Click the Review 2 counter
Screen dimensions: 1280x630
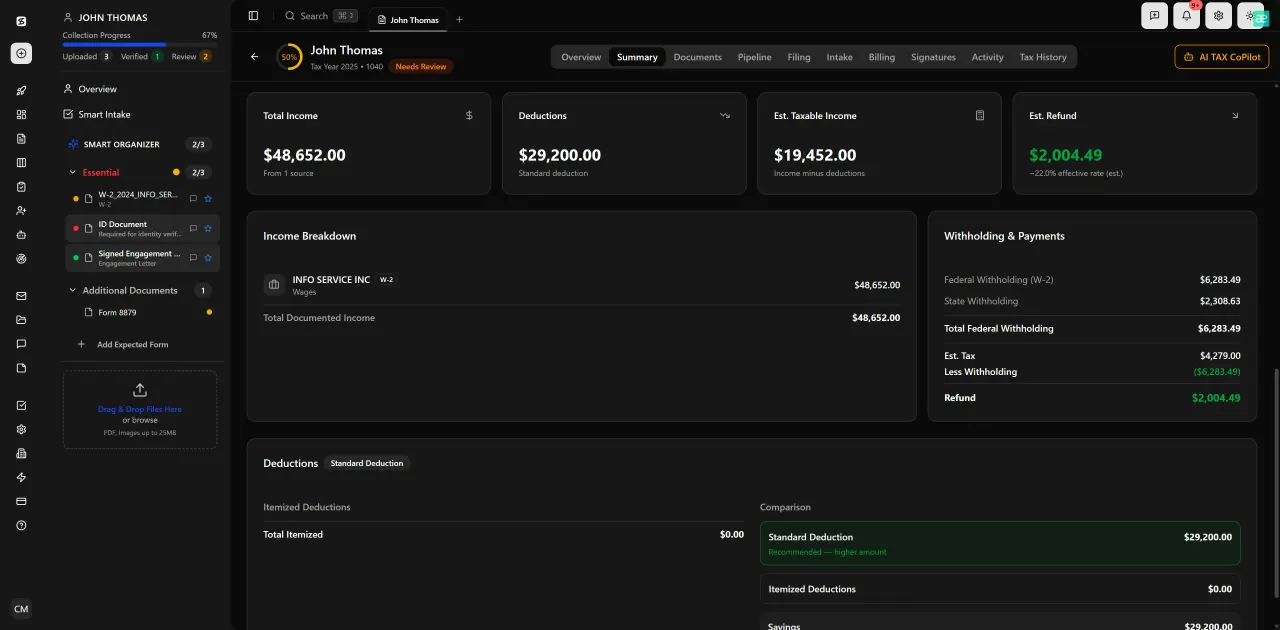(x=191, y=57)
